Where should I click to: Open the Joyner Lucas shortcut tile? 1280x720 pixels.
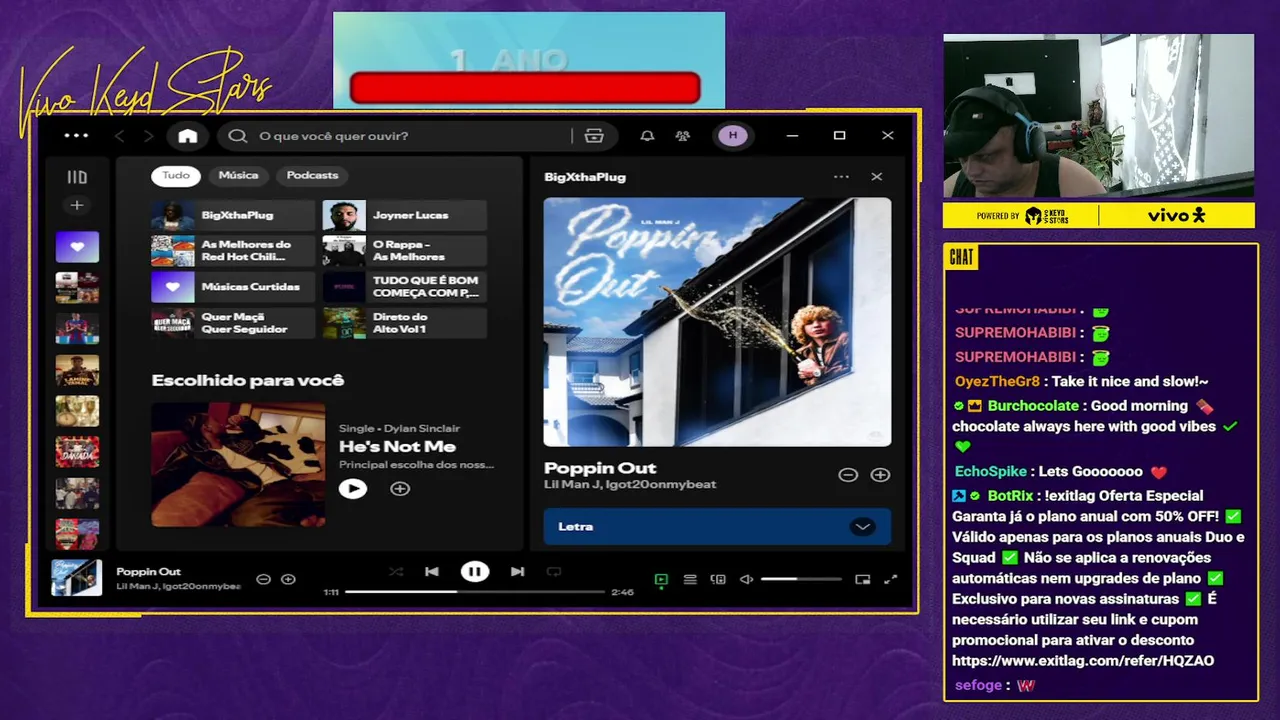[405, 215]
